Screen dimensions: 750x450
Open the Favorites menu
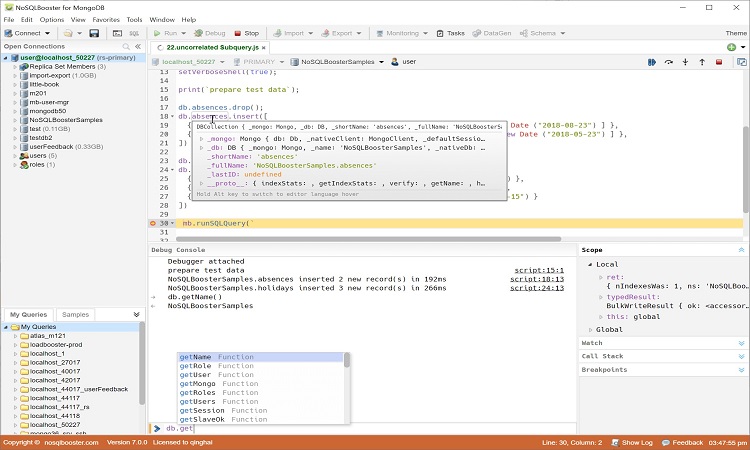point(106,19)
